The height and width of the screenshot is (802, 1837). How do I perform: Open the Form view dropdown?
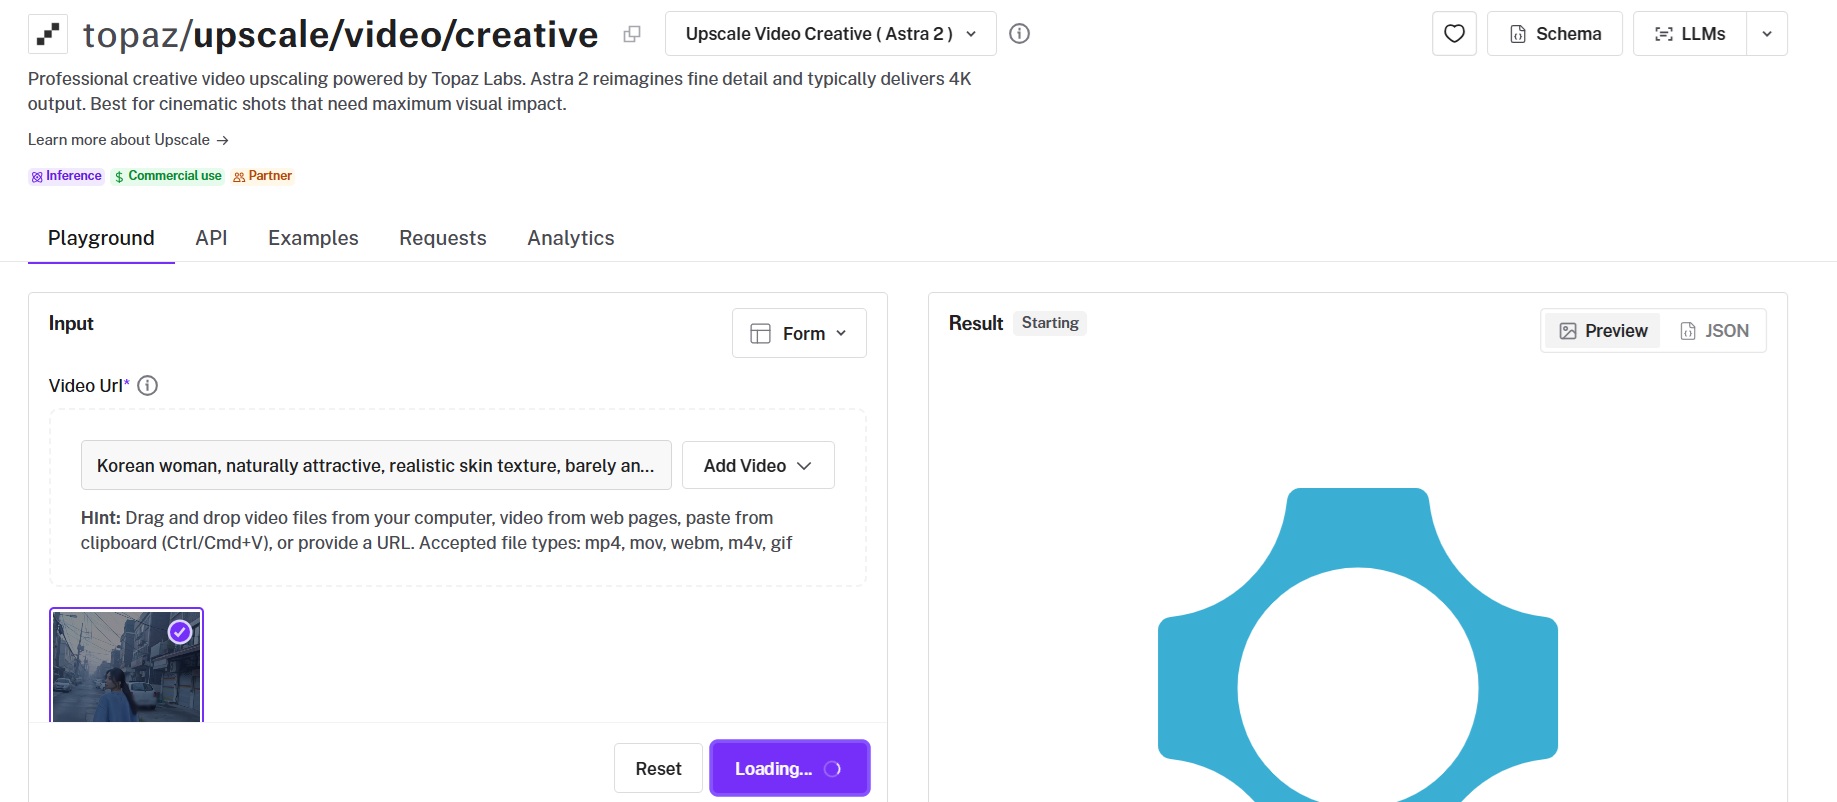pyautogui.click(x=799, y=333)
